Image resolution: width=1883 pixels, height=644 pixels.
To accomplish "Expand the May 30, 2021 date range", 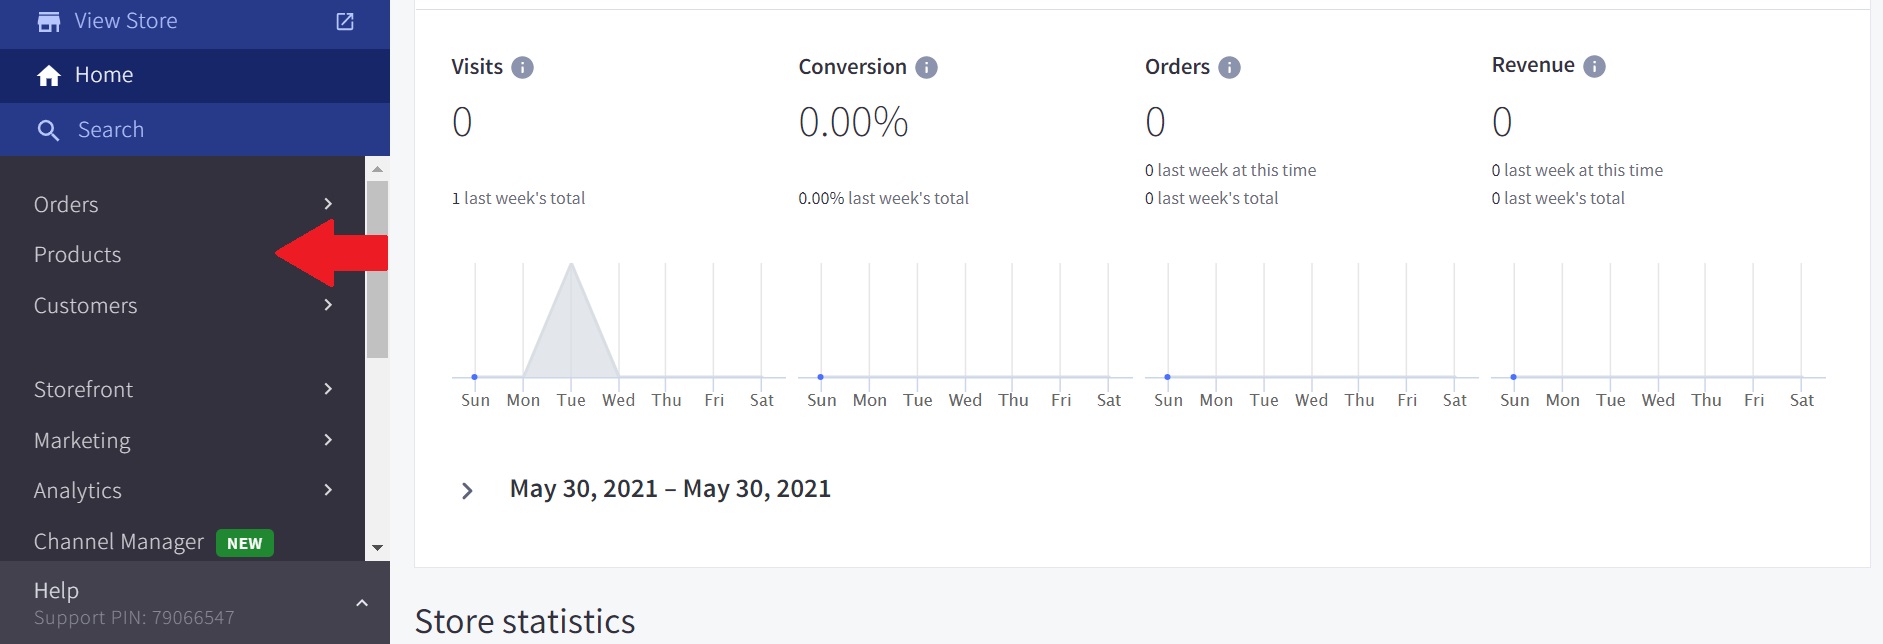I will [467, 490].
